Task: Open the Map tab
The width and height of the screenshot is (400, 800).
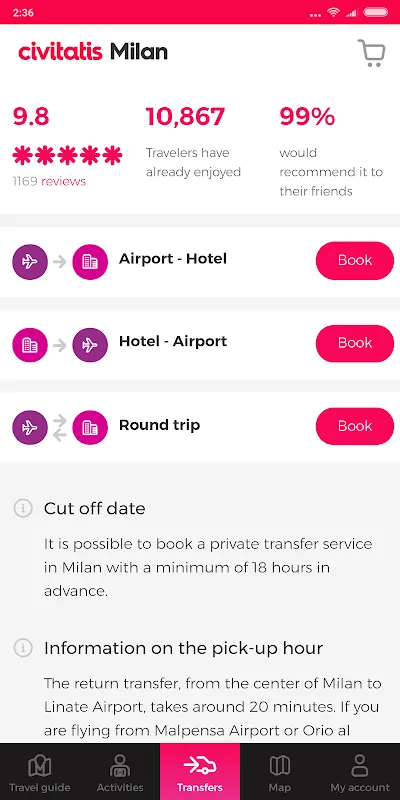Action: click(280, 766)
